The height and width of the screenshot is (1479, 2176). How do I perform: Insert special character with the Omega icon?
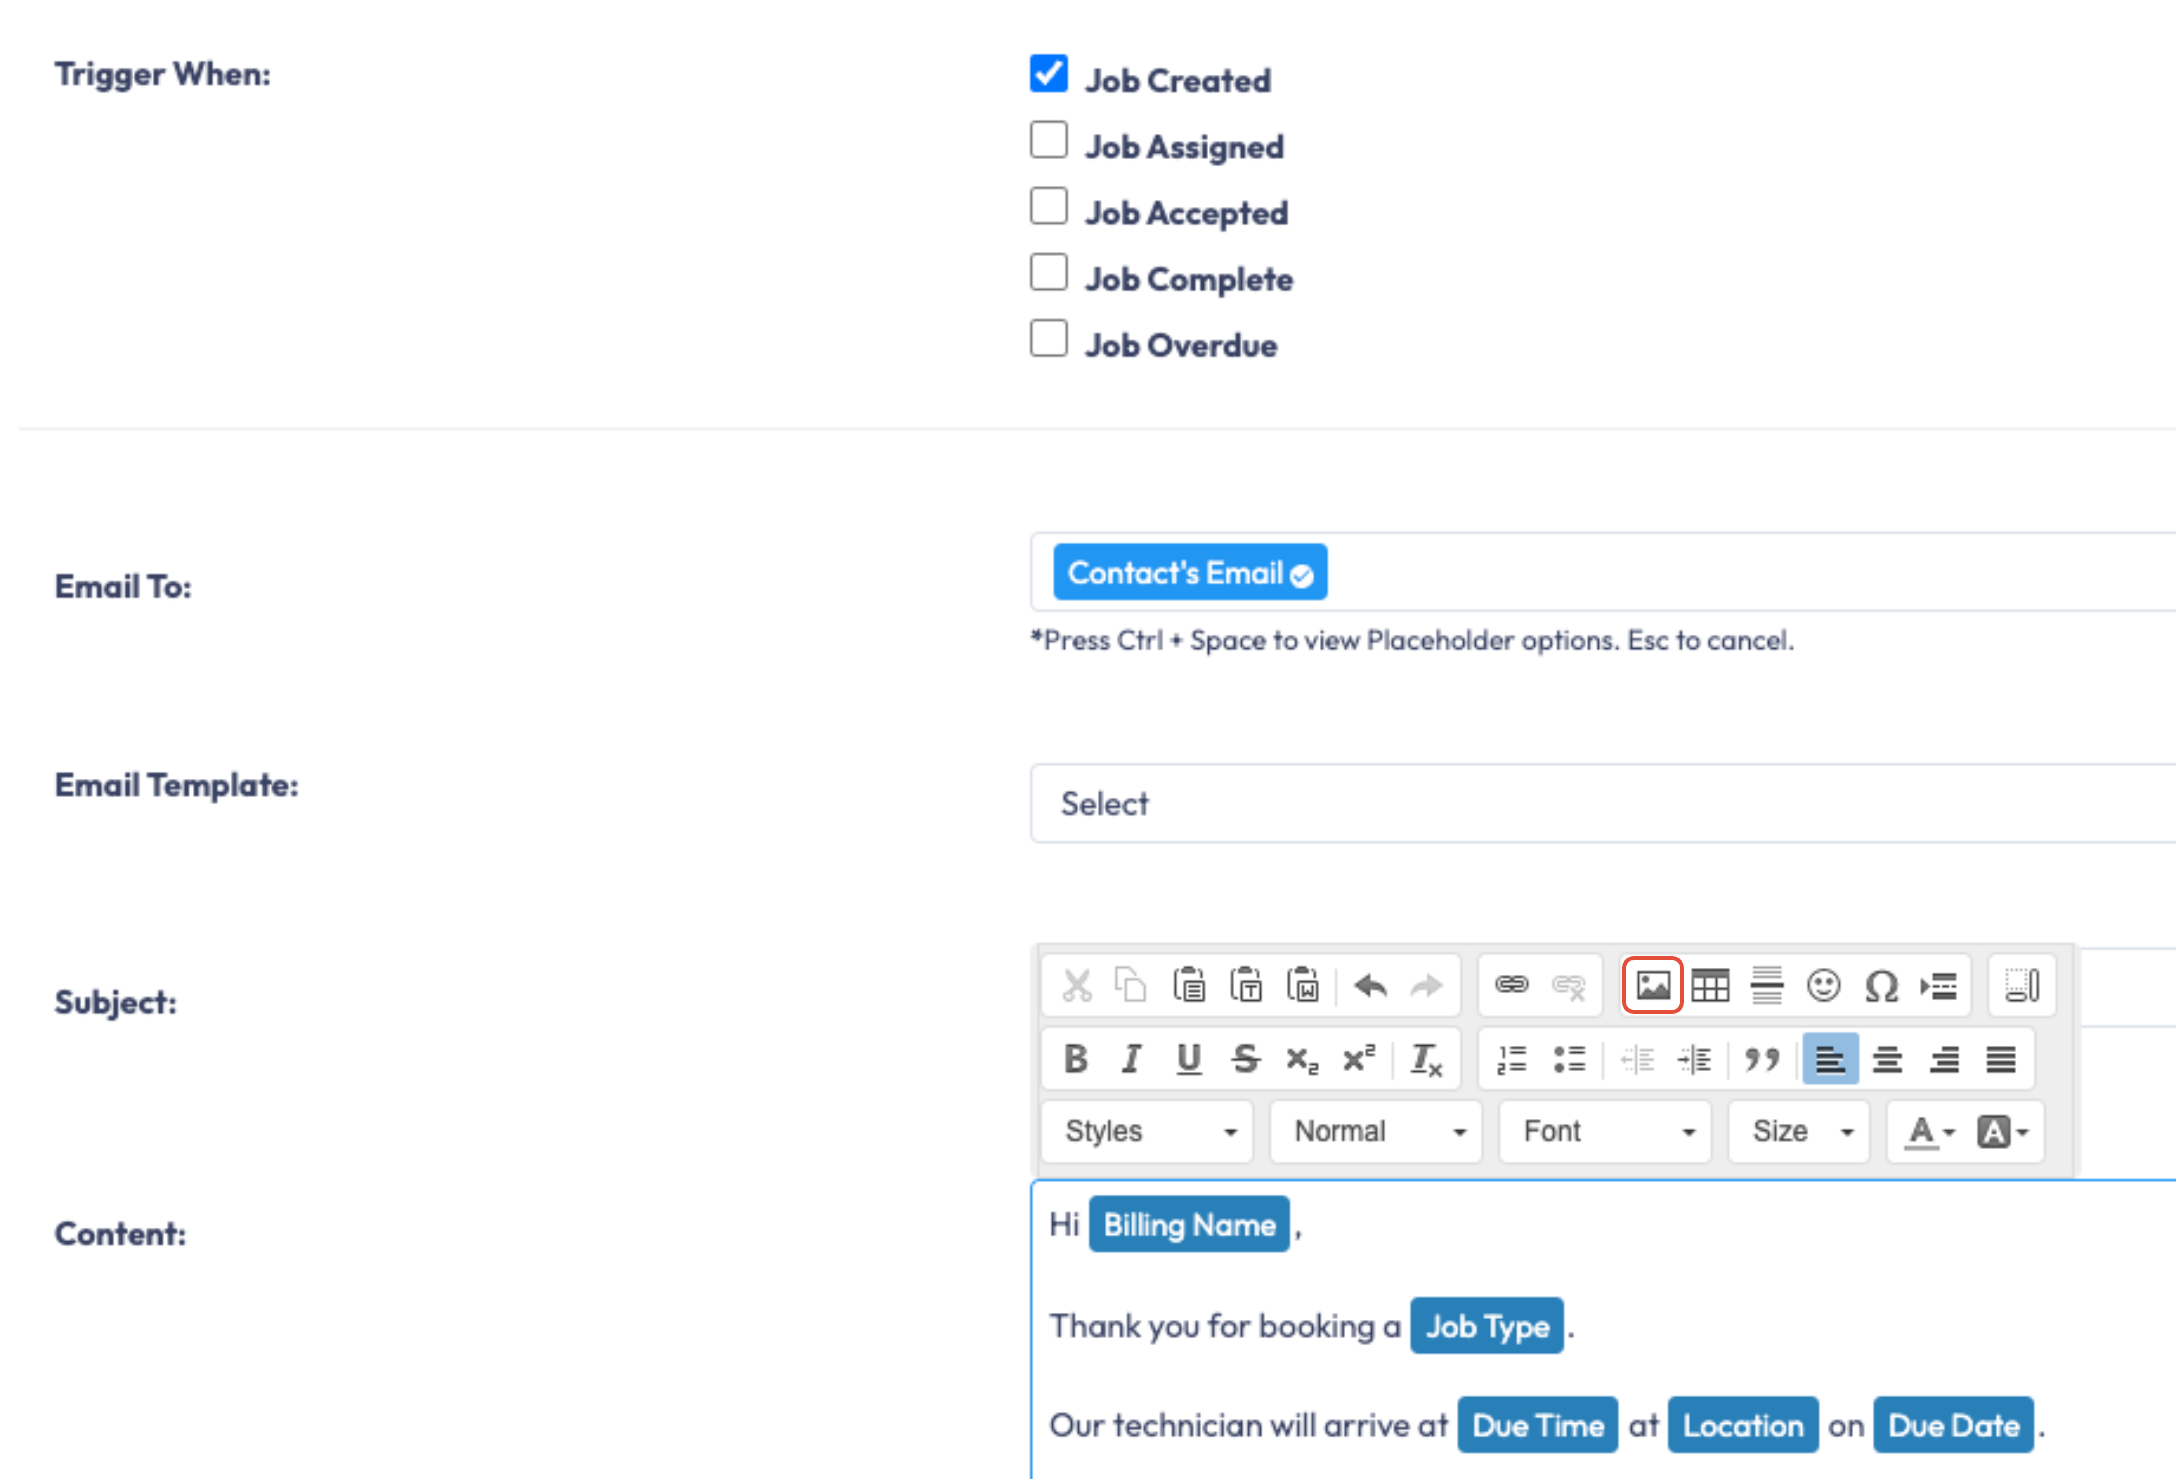(1881, 986)
